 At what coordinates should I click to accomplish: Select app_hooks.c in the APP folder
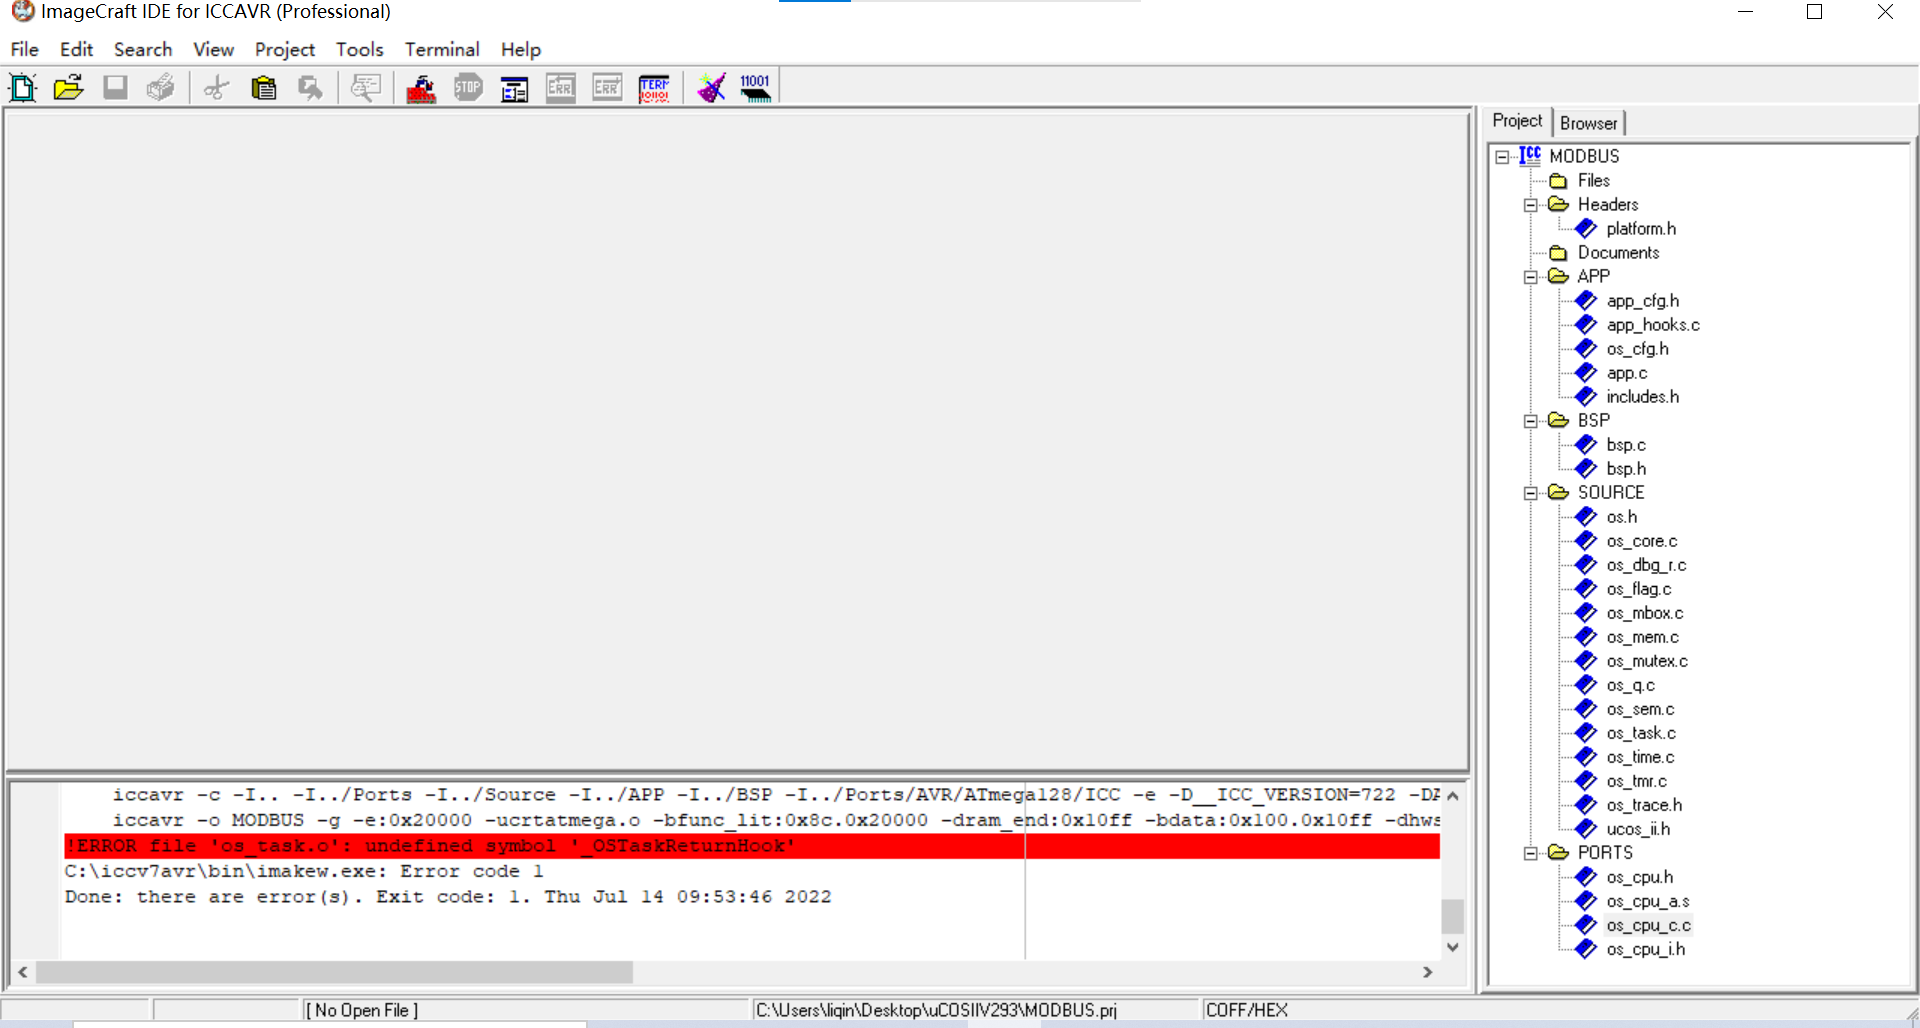click(1652, 325)
